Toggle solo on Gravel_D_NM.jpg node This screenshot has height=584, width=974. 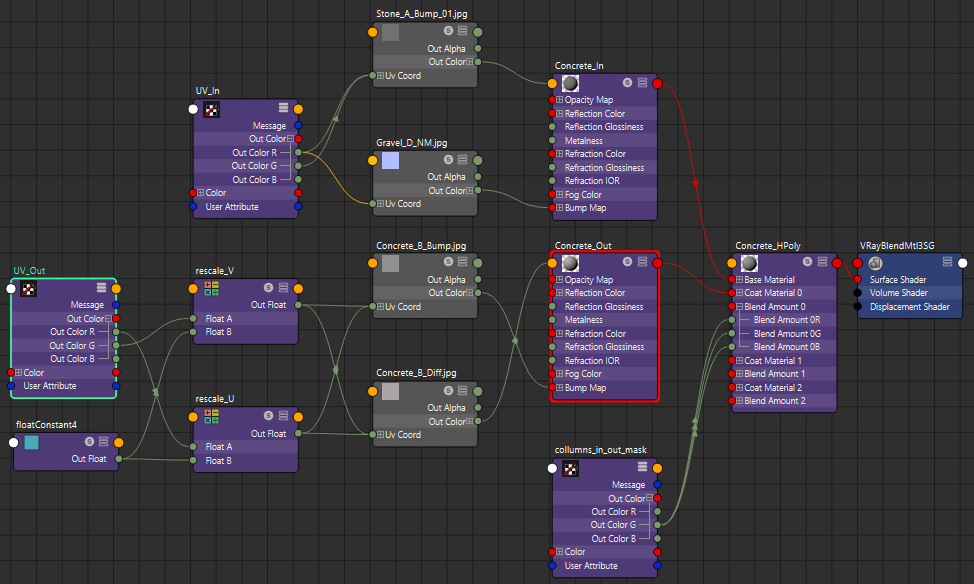tap(448, 159)
